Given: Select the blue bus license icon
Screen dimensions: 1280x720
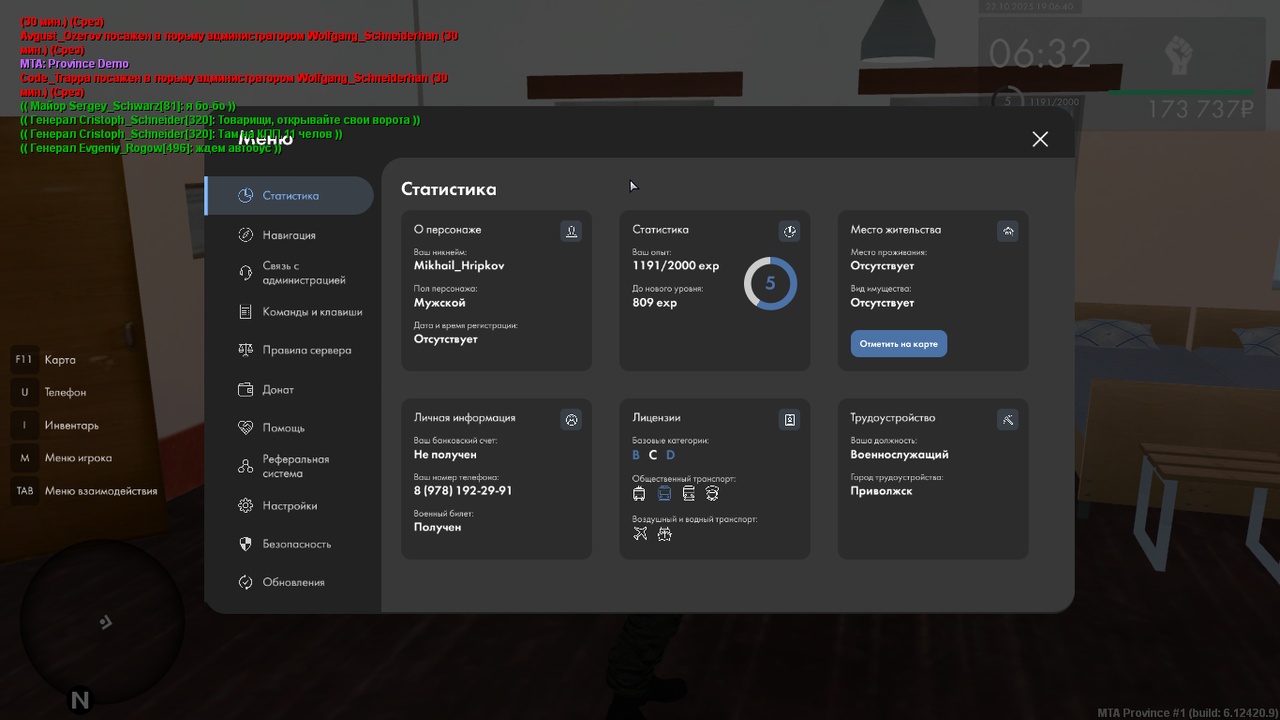Looking at the screenshot, I should coord(664,494).
